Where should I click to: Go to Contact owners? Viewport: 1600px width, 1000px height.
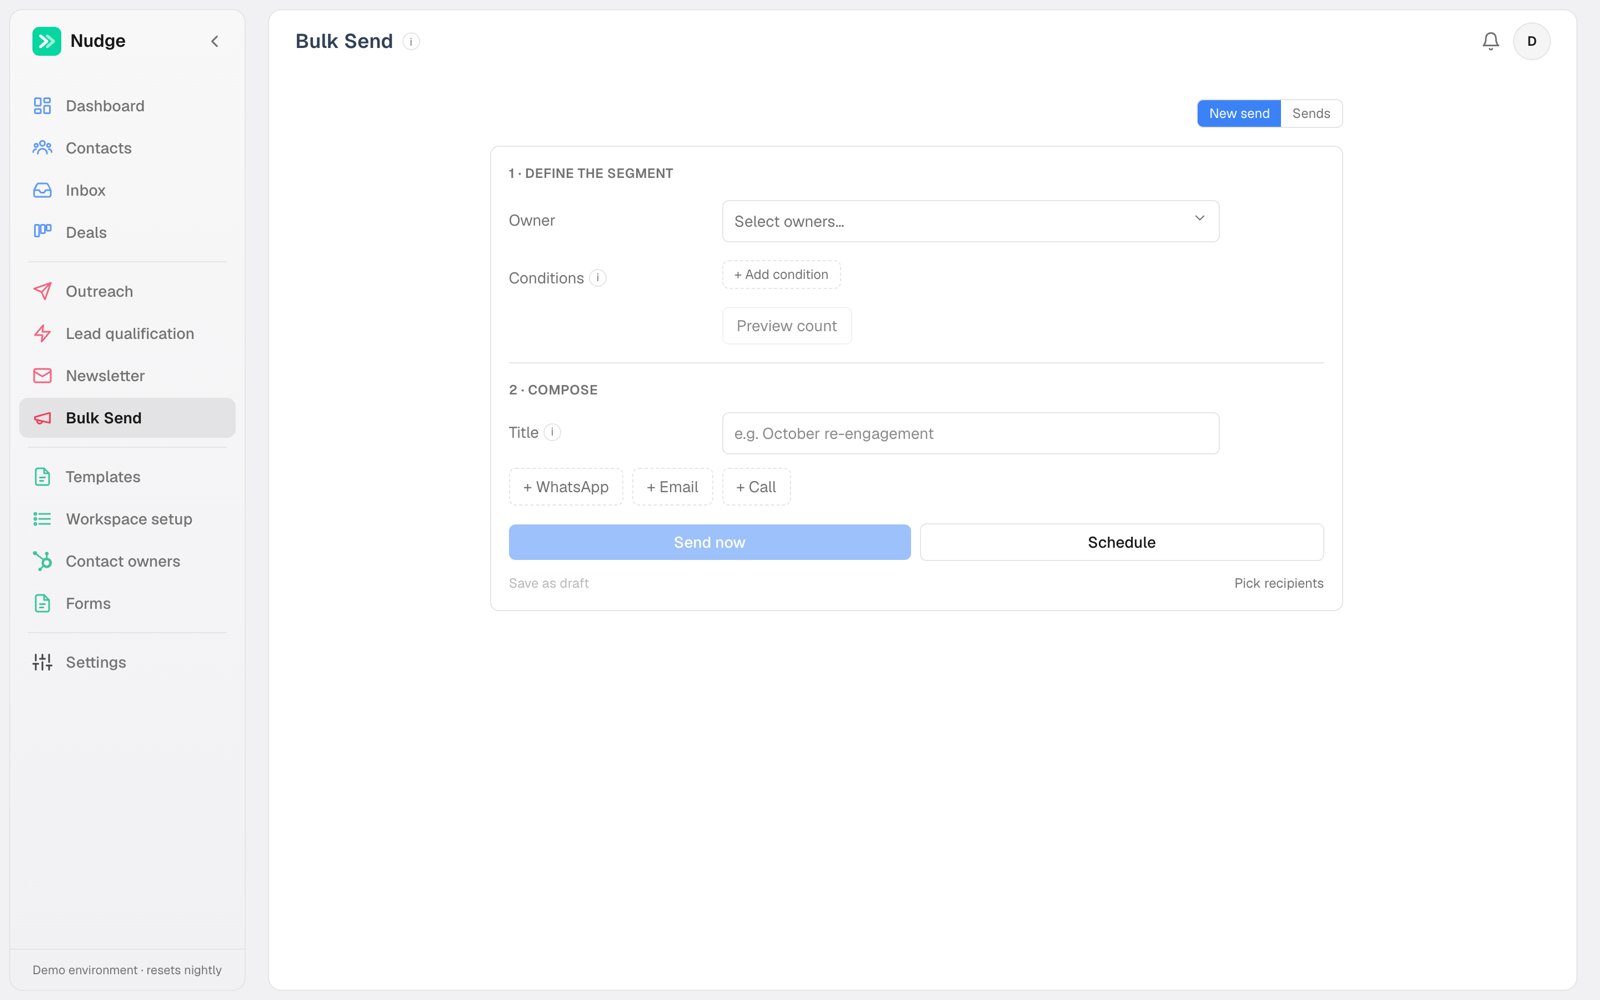click(x=127, y=561)
